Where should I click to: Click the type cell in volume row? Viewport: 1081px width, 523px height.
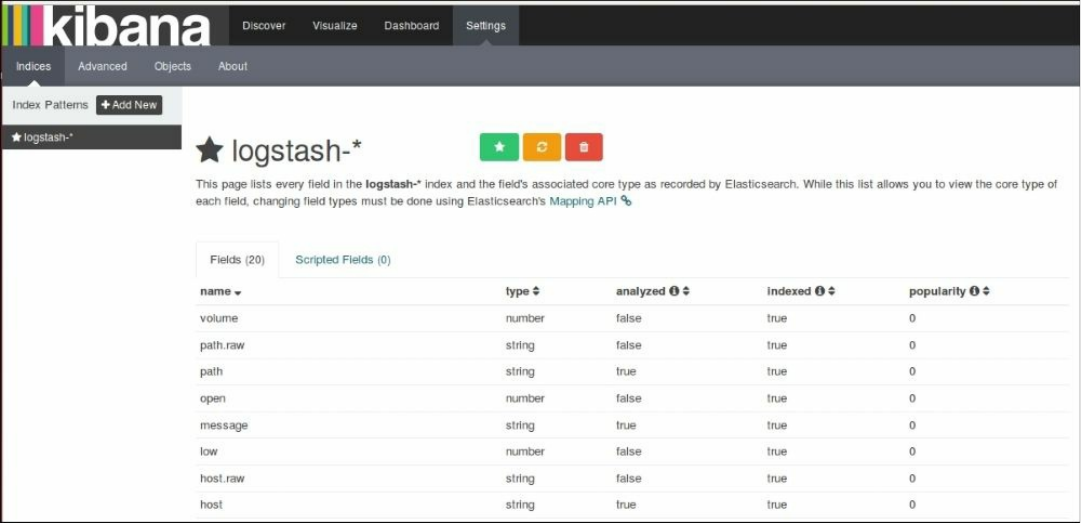(x=525, y=318)
